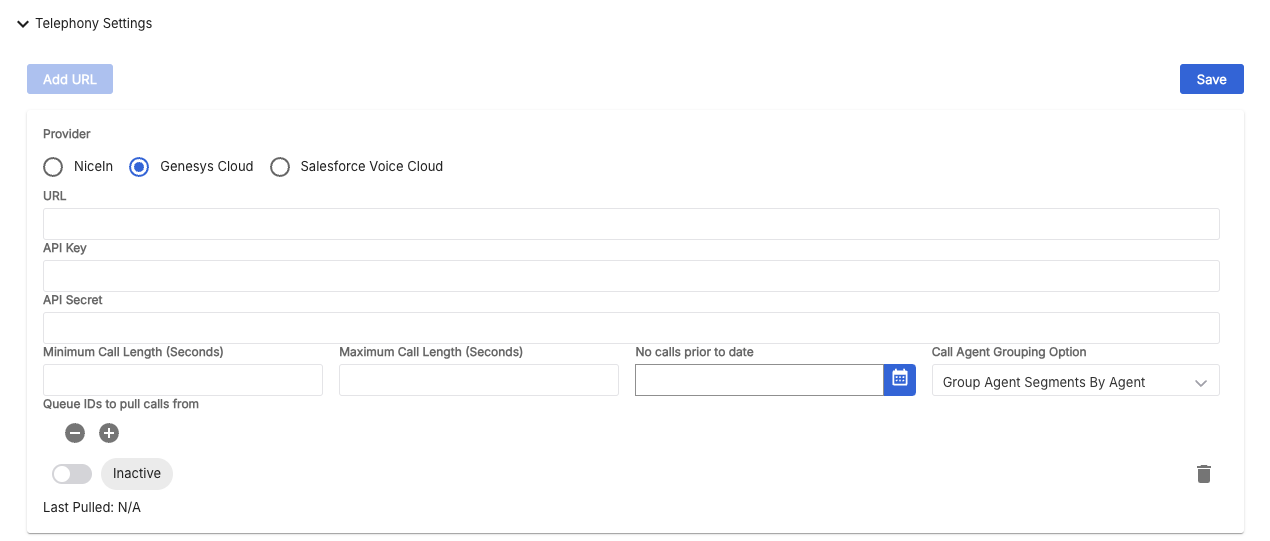The width and height of the screenshot is (1270, 541).
Task: Click the dropdown chevron beside Group Agent Segments
Action: (x=1201, y=382)
